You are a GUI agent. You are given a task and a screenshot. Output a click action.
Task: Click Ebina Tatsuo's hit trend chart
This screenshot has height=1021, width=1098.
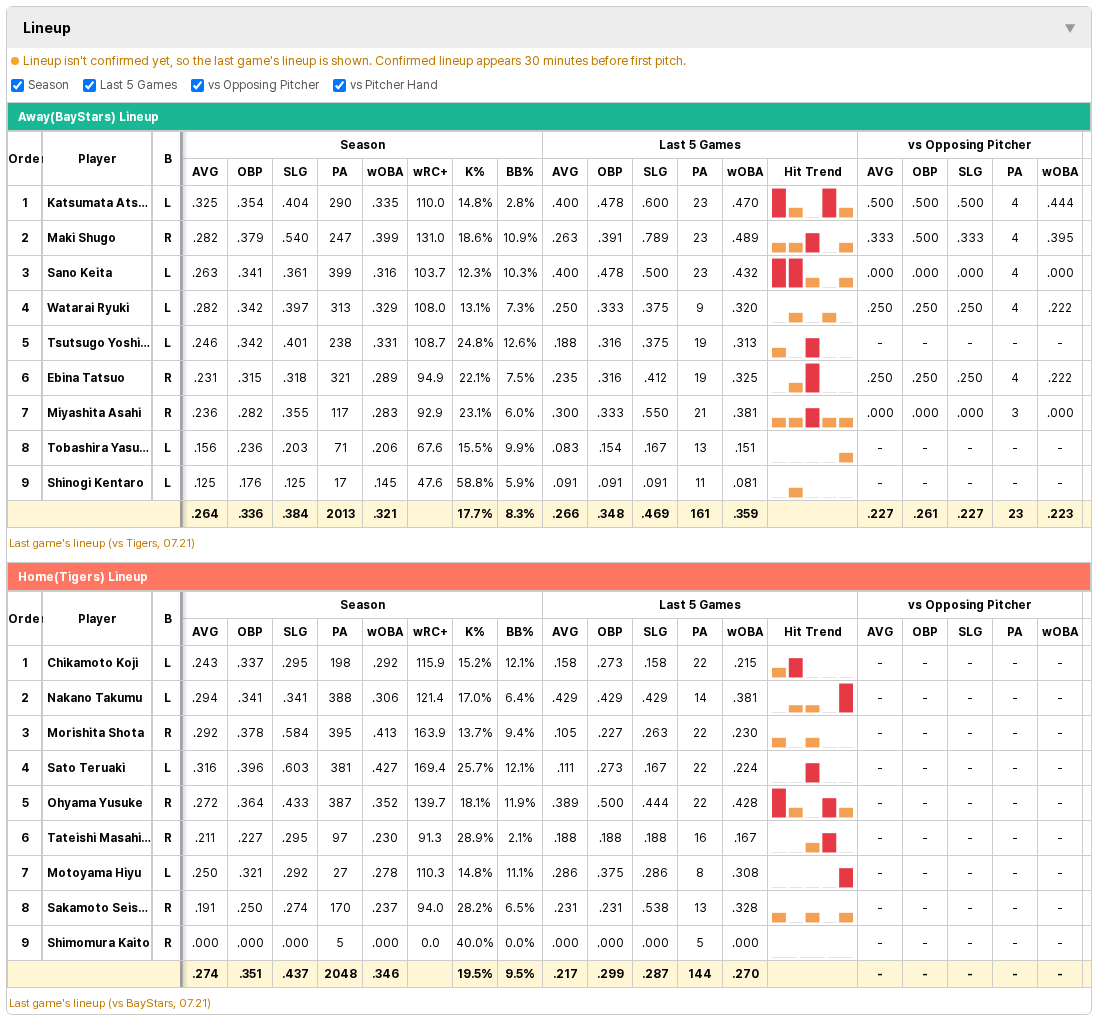pos(812,378)
